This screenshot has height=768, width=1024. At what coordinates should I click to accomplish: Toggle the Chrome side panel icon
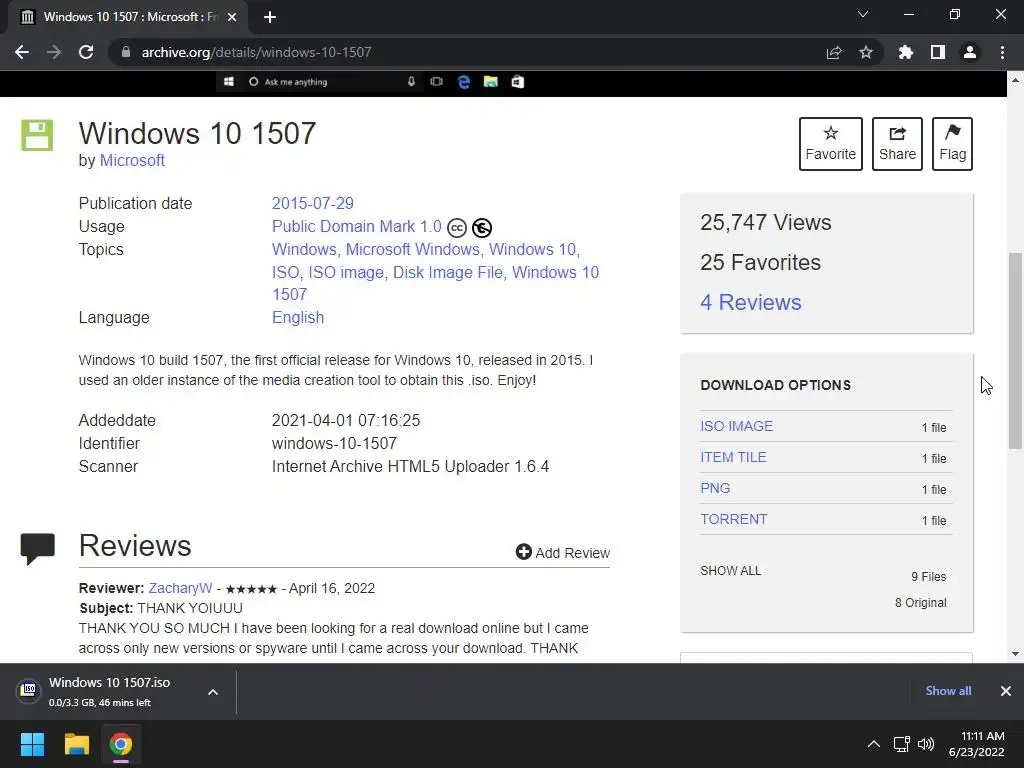point(938,52)
